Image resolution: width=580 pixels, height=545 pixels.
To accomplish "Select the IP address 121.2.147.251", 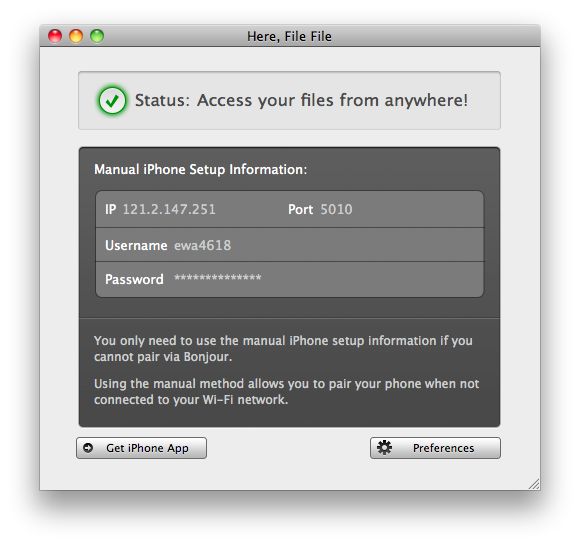I will pyautogui.click(x=169, y=209).
